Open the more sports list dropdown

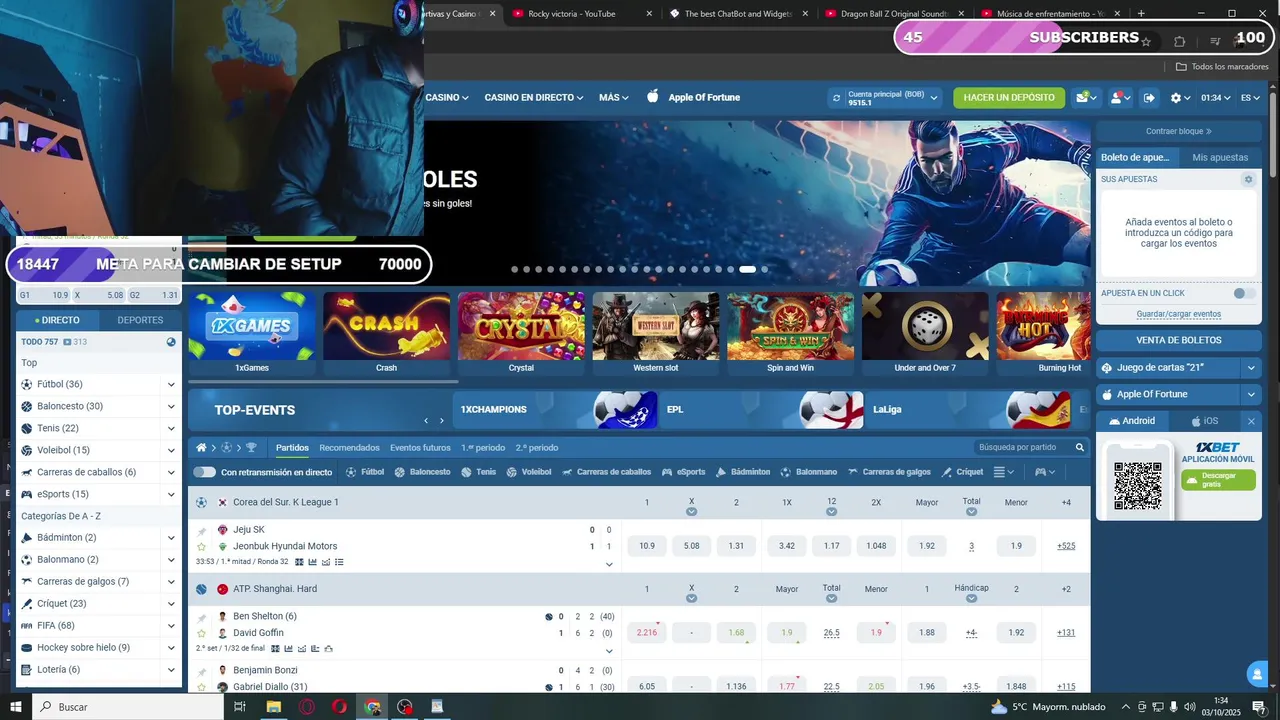click(x=1003, y=472)
